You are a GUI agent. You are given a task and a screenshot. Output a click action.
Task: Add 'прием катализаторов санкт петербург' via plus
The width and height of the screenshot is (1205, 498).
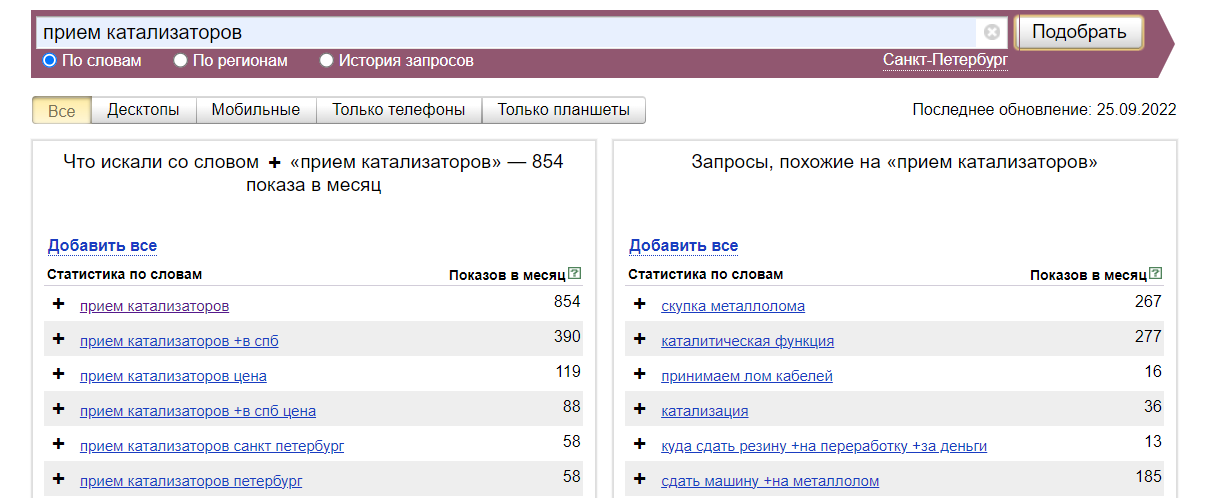(x=58, y=444)
